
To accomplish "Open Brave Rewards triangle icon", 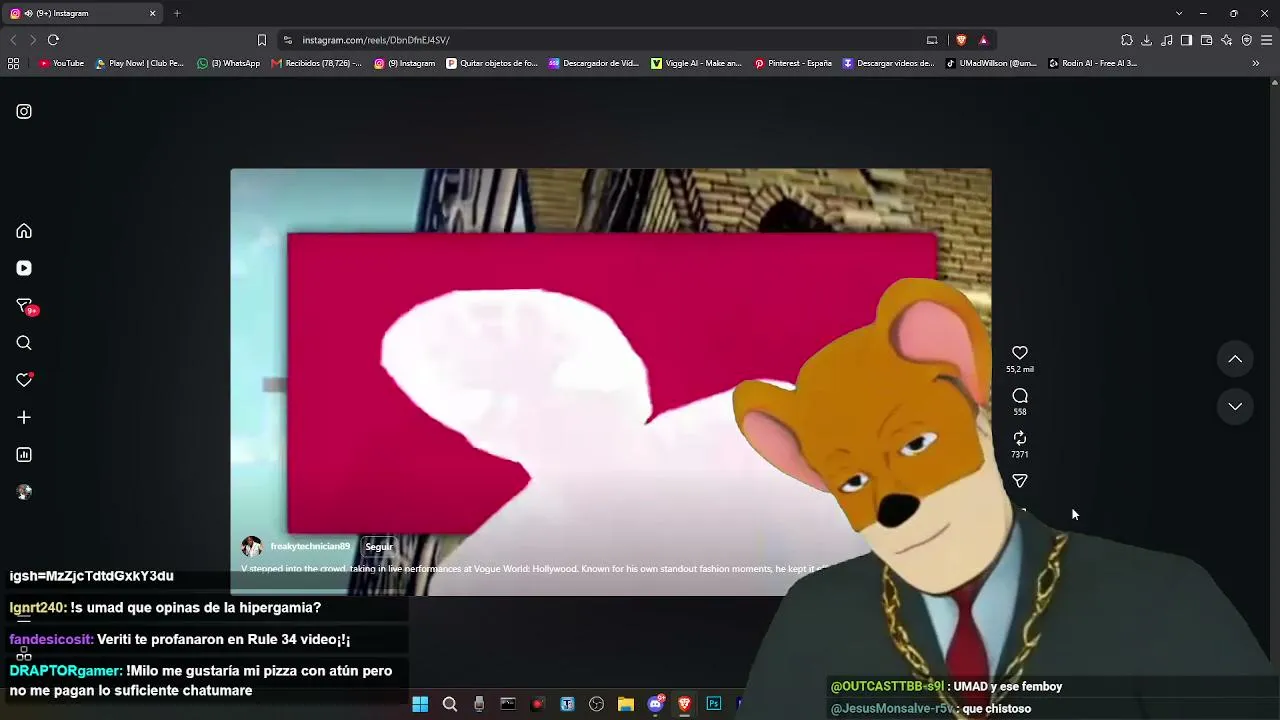I will click(x=983, y=40).
